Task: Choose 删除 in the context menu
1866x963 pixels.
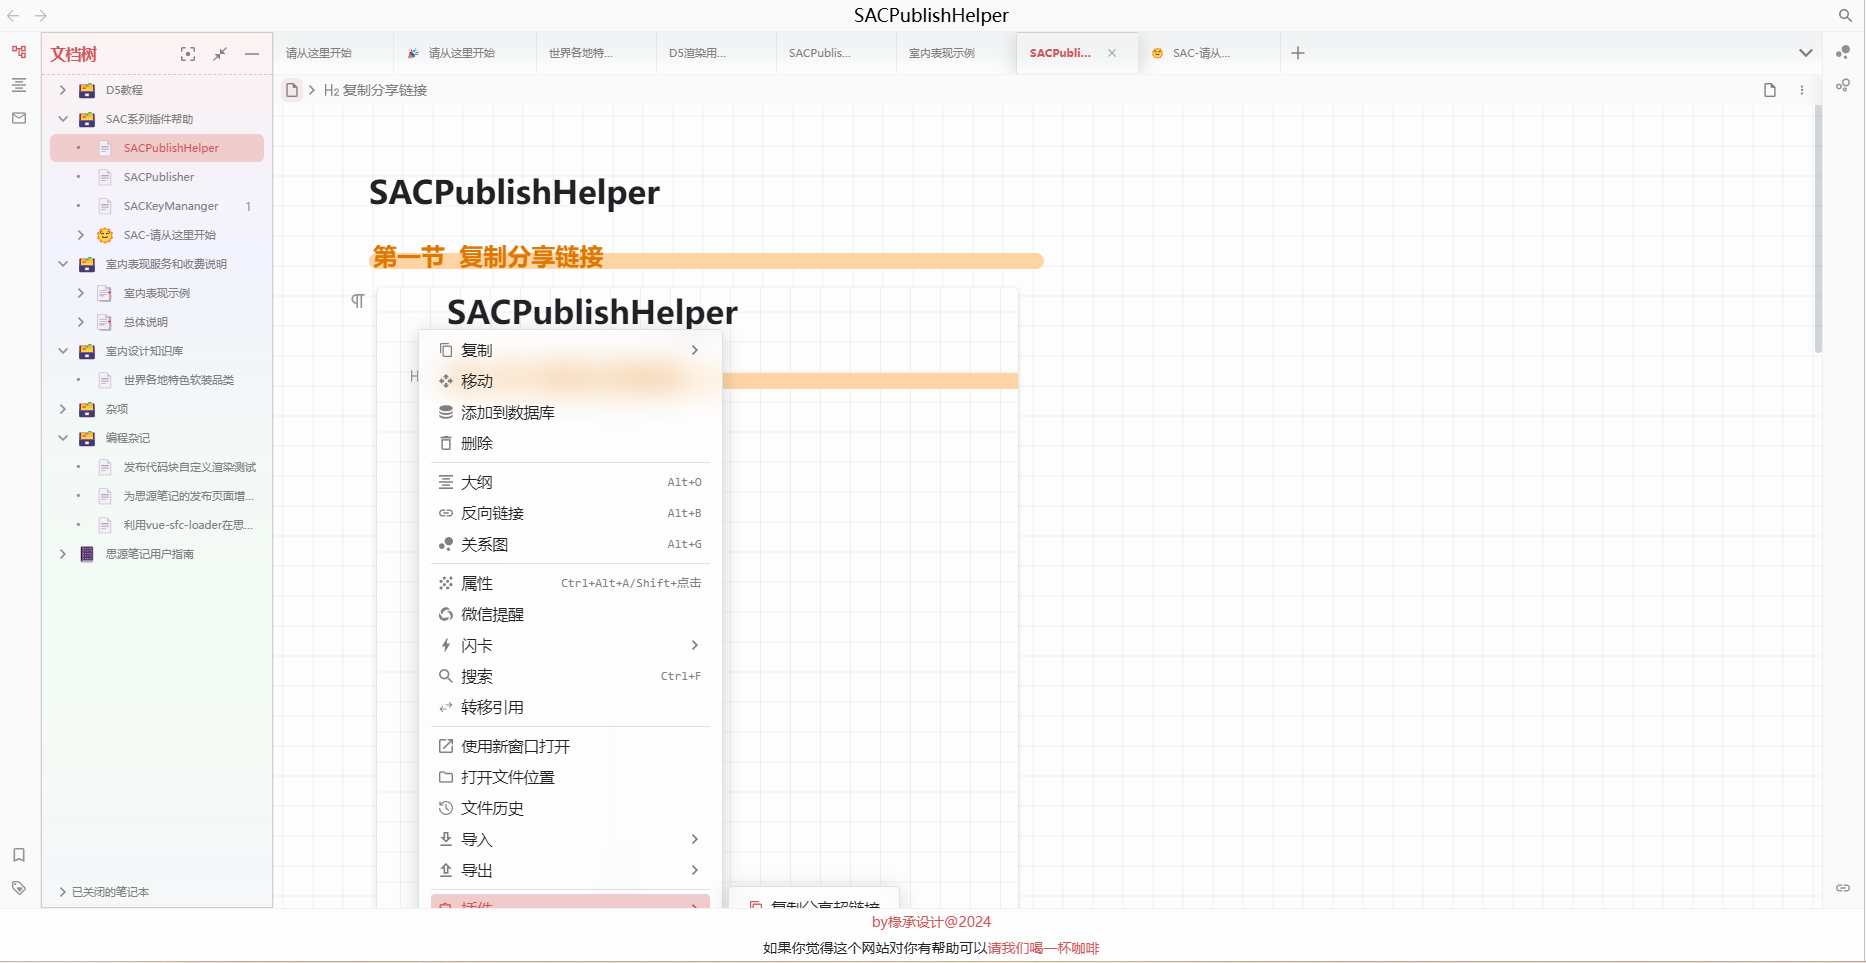Action: coord(570,443)
